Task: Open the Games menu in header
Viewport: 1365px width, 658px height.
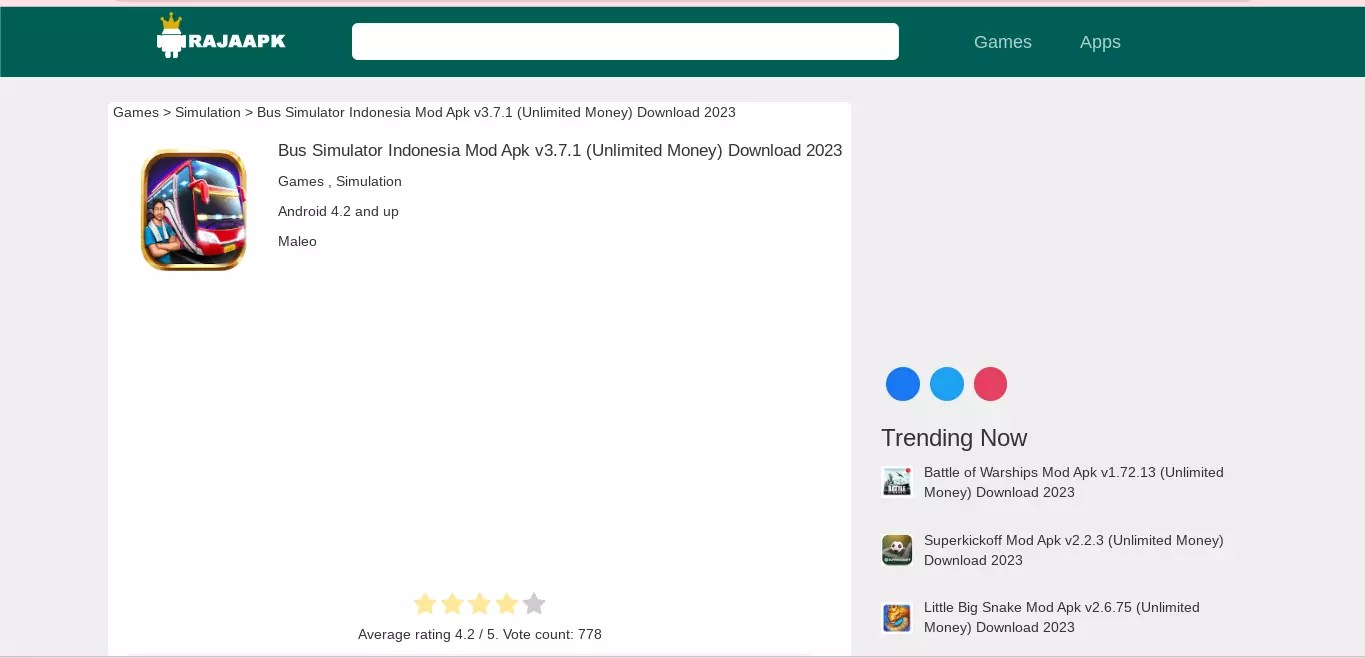Action: pyautogui.click(x=1003, y=42)
